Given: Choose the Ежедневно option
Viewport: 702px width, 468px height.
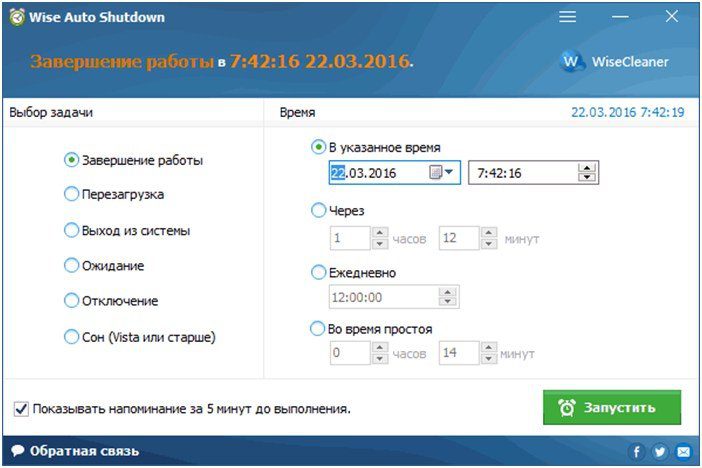Looking at the screenshot, I should pos(354,272).
